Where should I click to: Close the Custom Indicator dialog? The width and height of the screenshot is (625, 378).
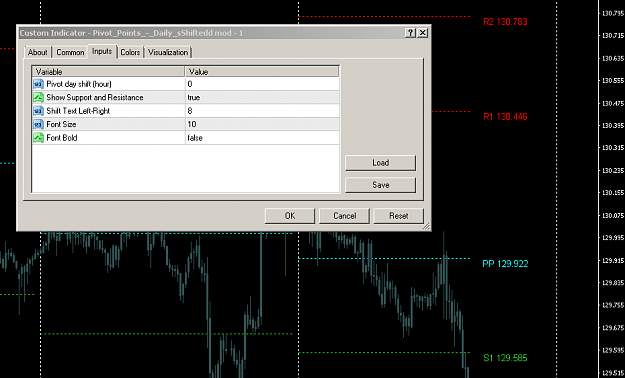[x=423, y=33]
